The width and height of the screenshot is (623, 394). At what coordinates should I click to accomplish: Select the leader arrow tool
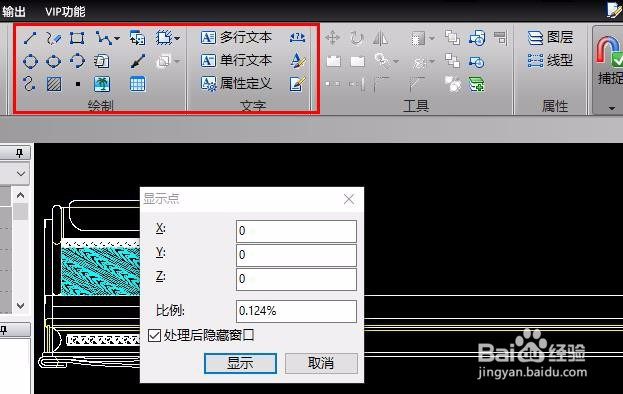coord(138,61)
